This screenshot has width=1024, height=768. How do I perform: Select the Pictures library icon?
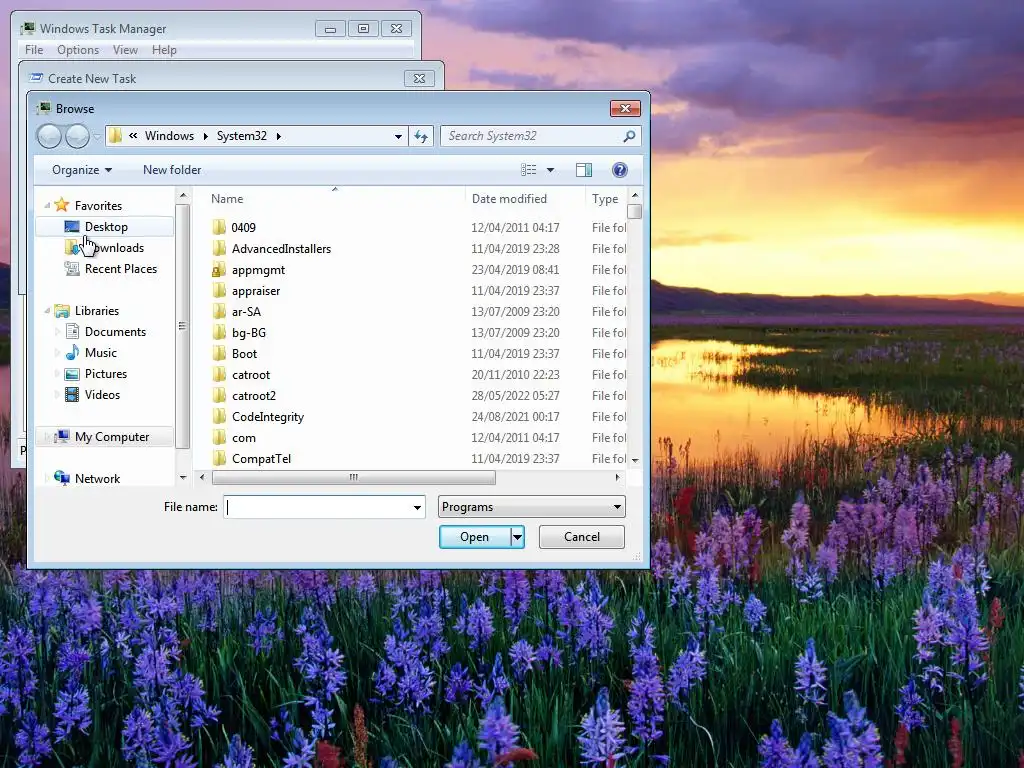click(72, 374)
